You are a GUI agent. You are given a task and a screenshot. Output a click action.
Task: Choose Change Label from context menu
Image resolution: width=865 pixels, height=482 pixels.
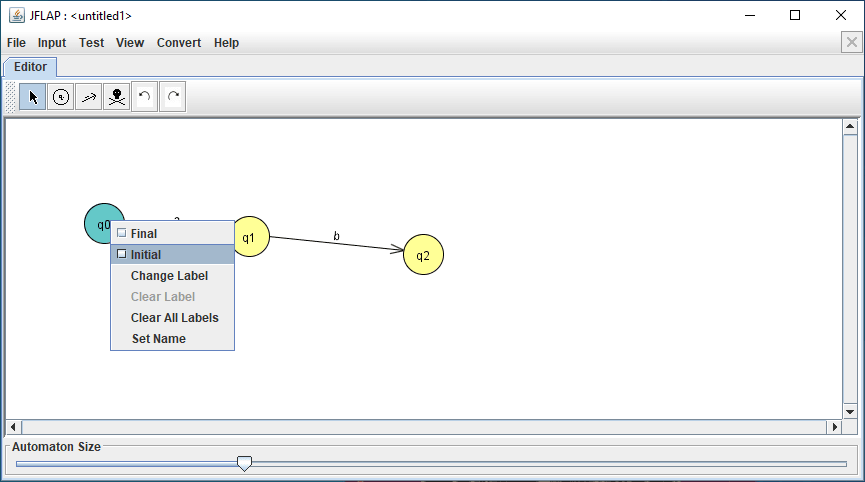point(173,275)
